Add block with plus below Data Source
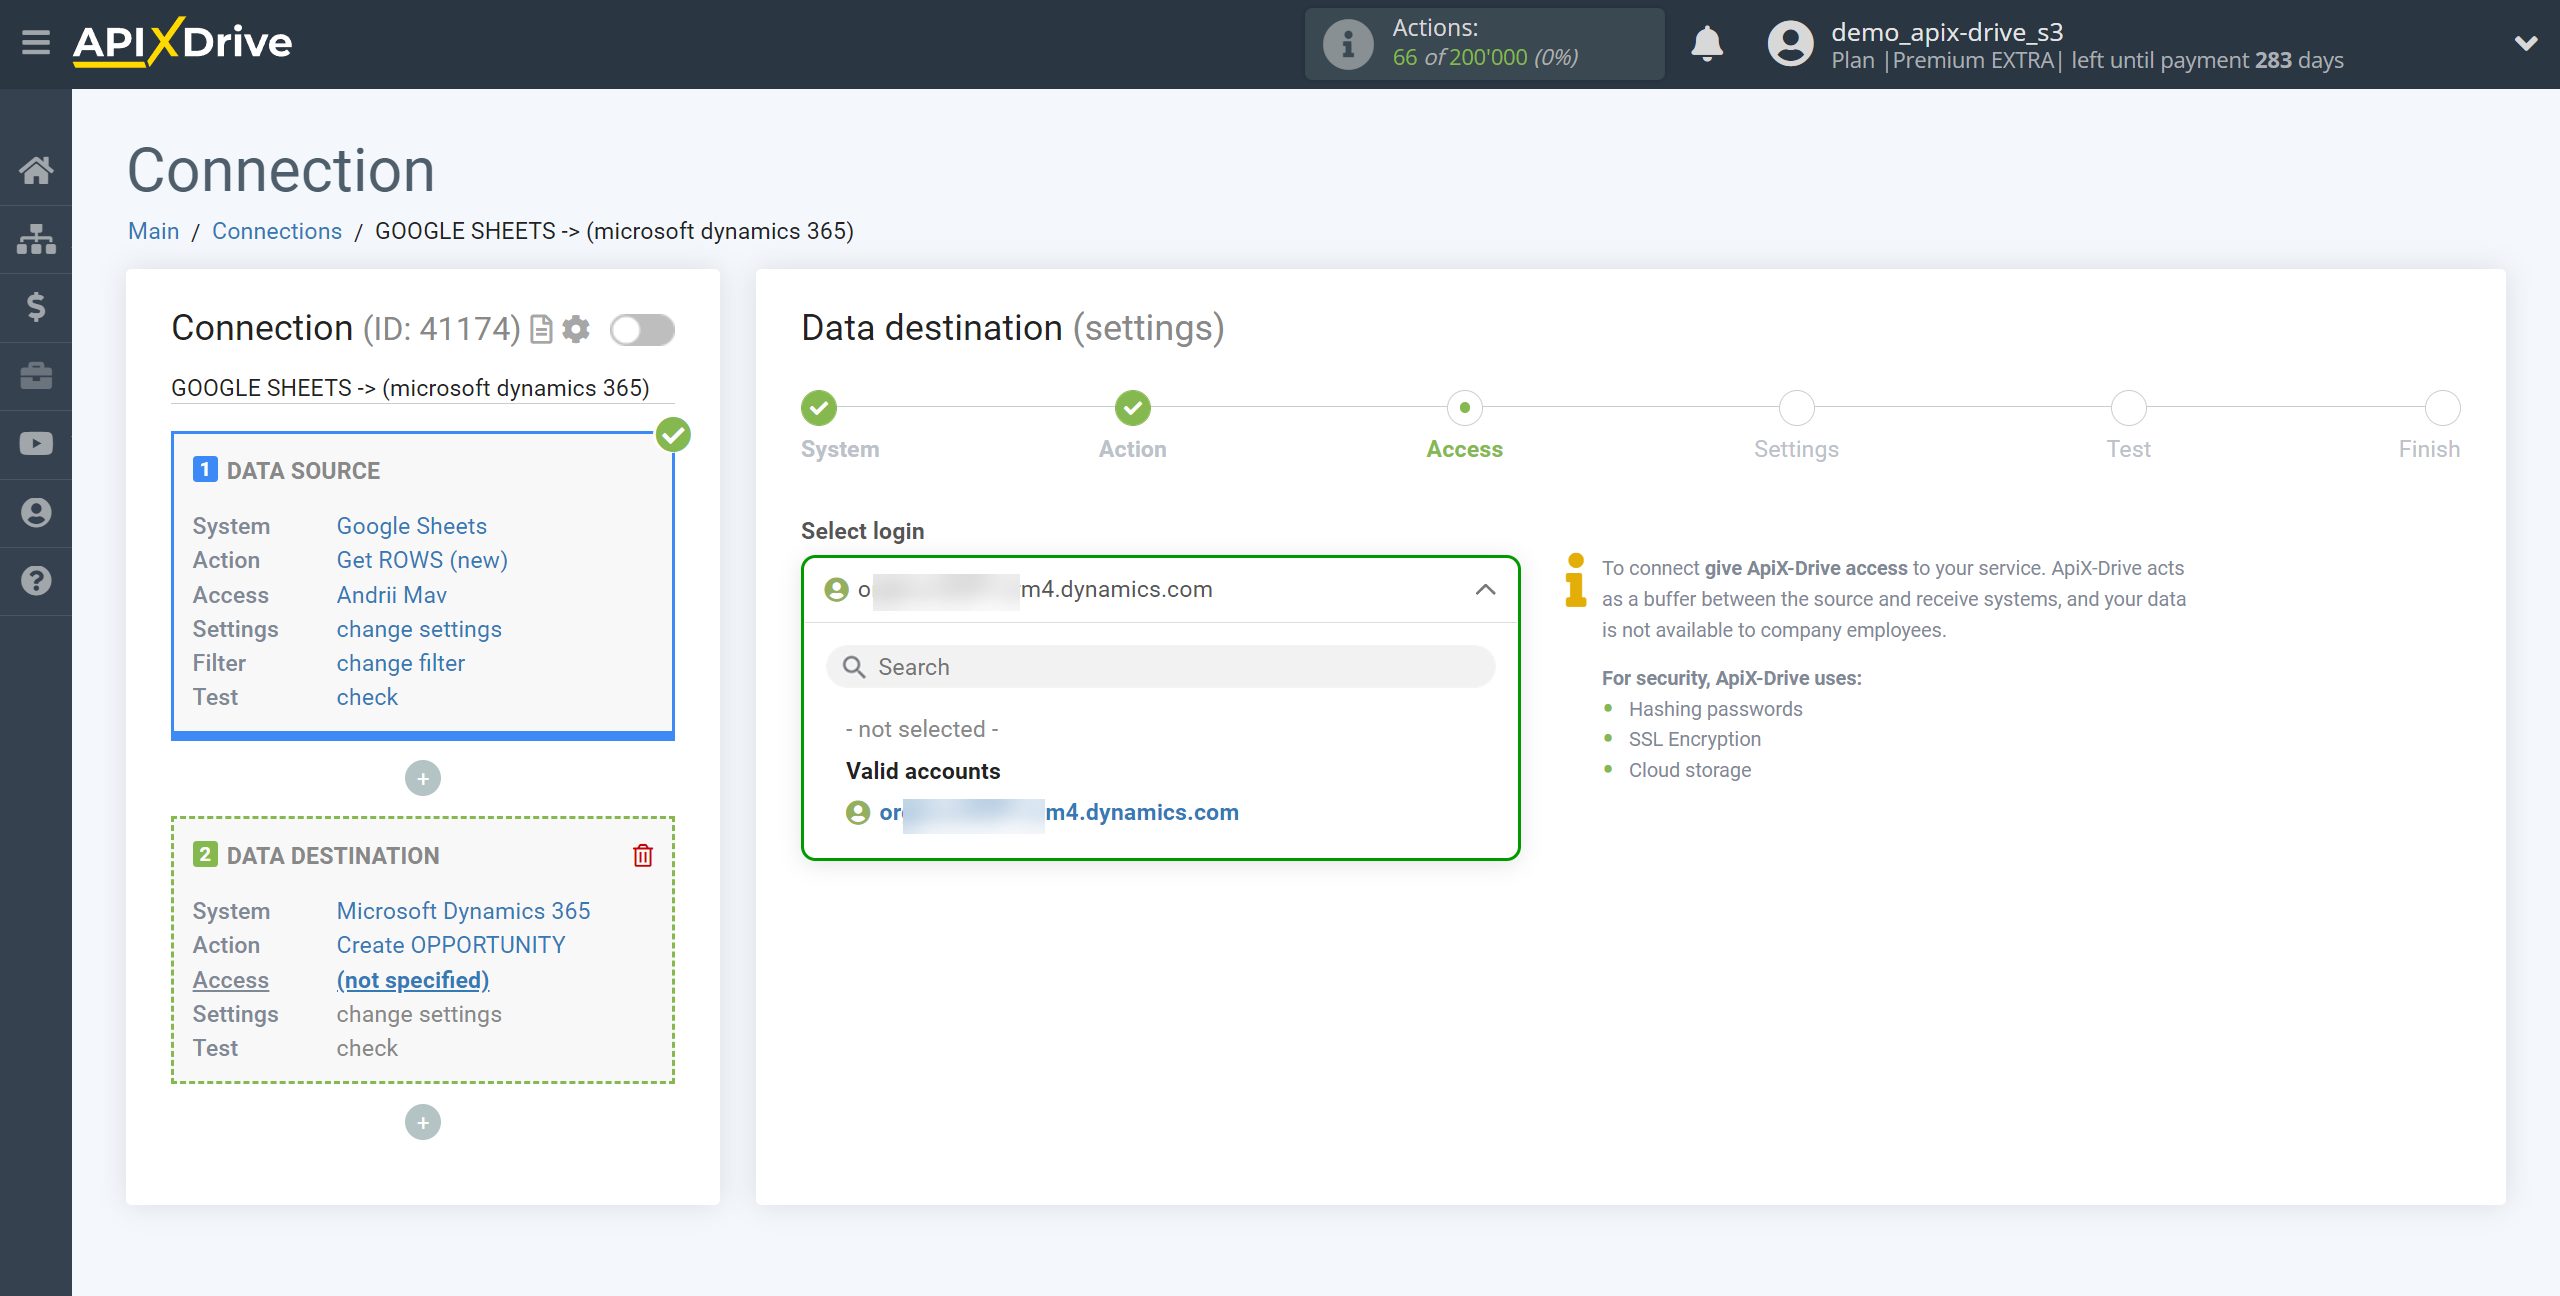 point(423,778)
